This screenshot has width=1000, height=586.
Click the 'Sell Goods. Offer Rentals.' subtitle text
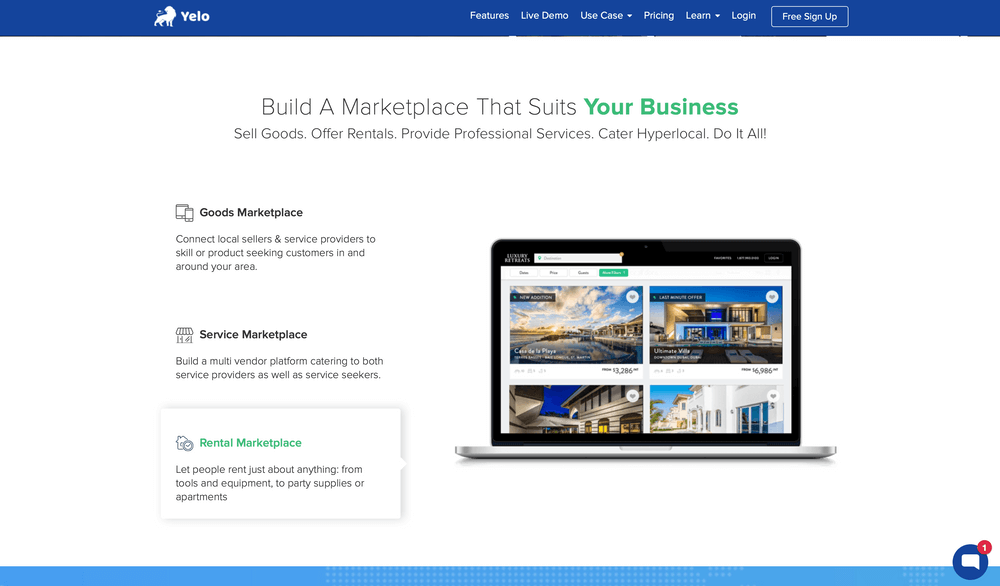tap(500, 134)
